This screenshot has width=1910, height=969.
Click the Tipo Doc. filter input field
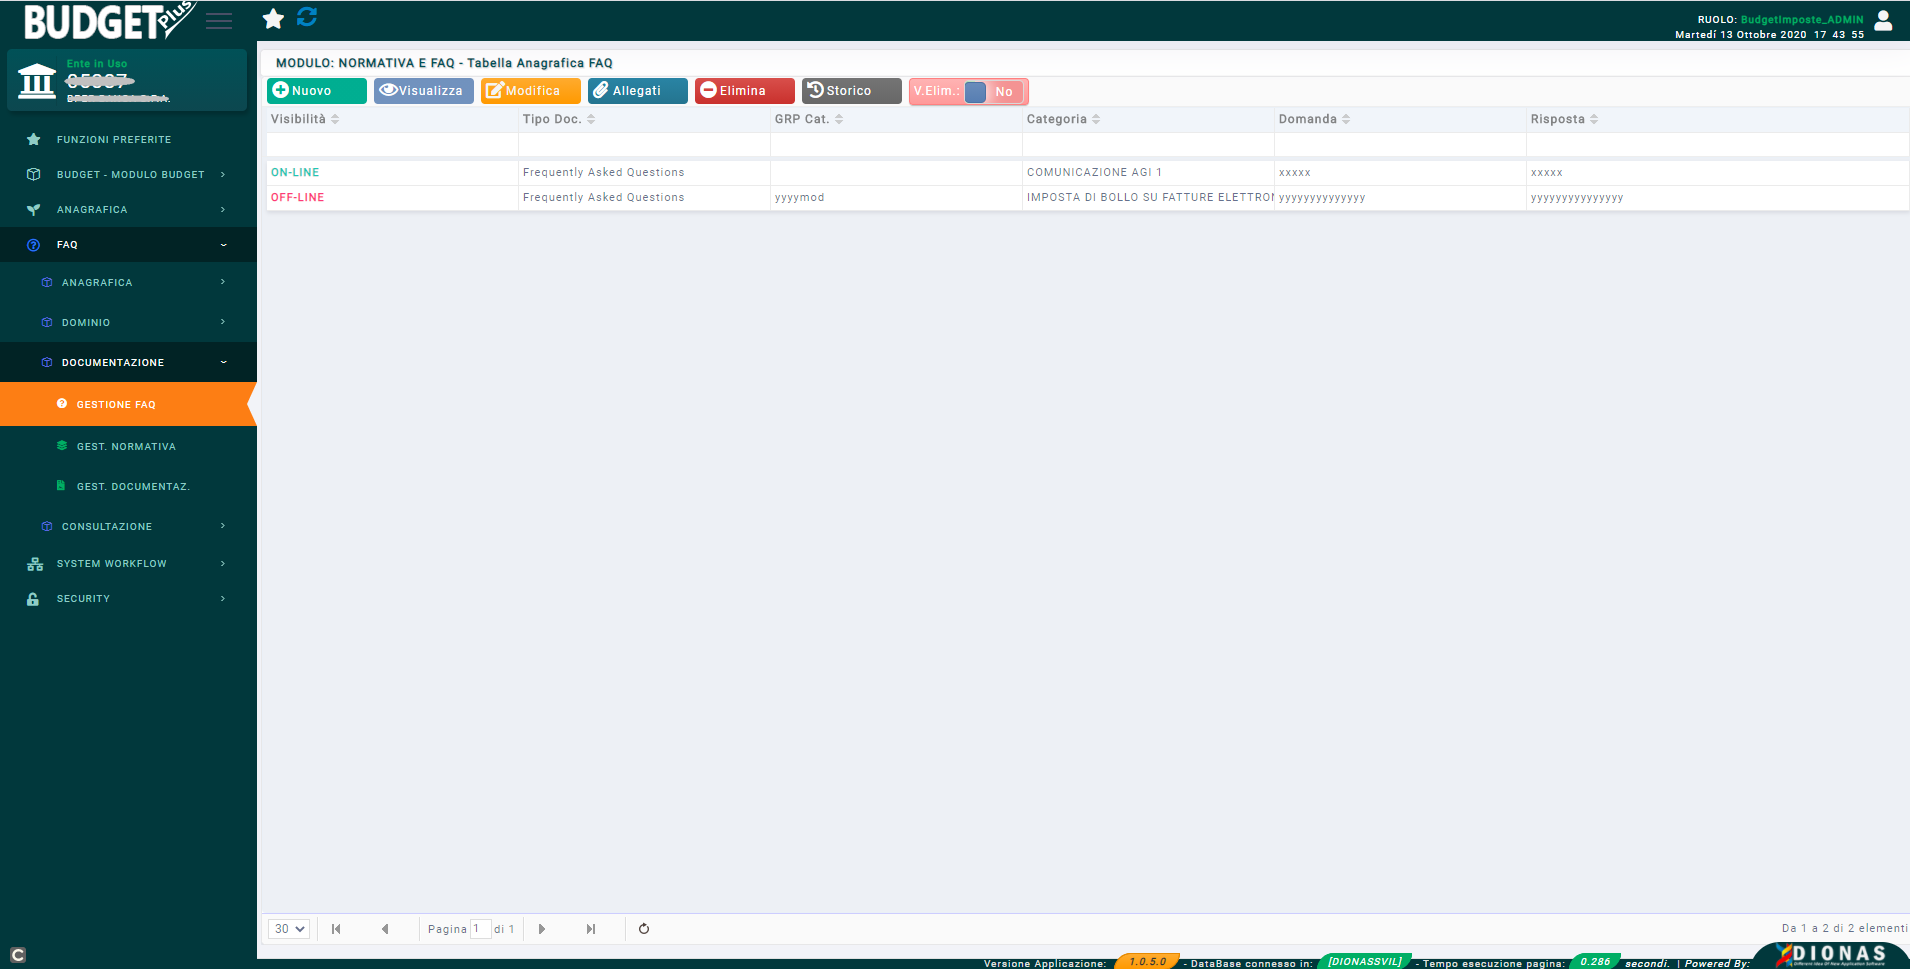click(x=644, y=145)
